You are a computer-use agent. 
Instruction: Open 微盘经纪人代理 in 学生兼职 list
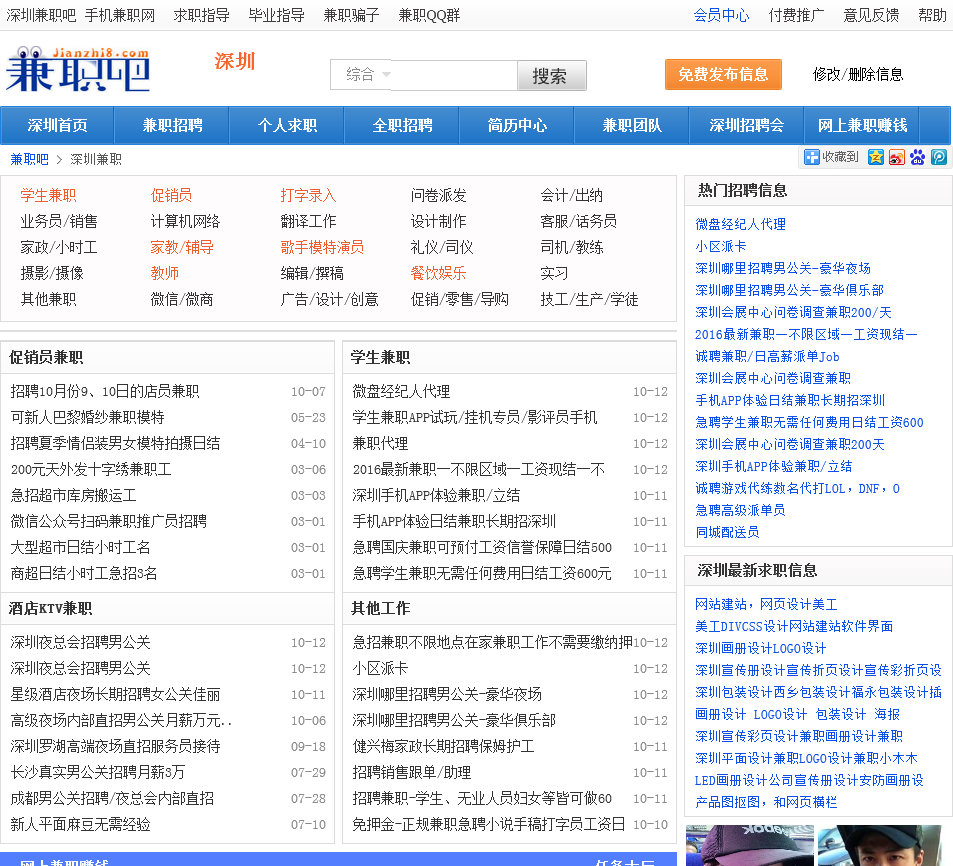[x=401, y=391]
